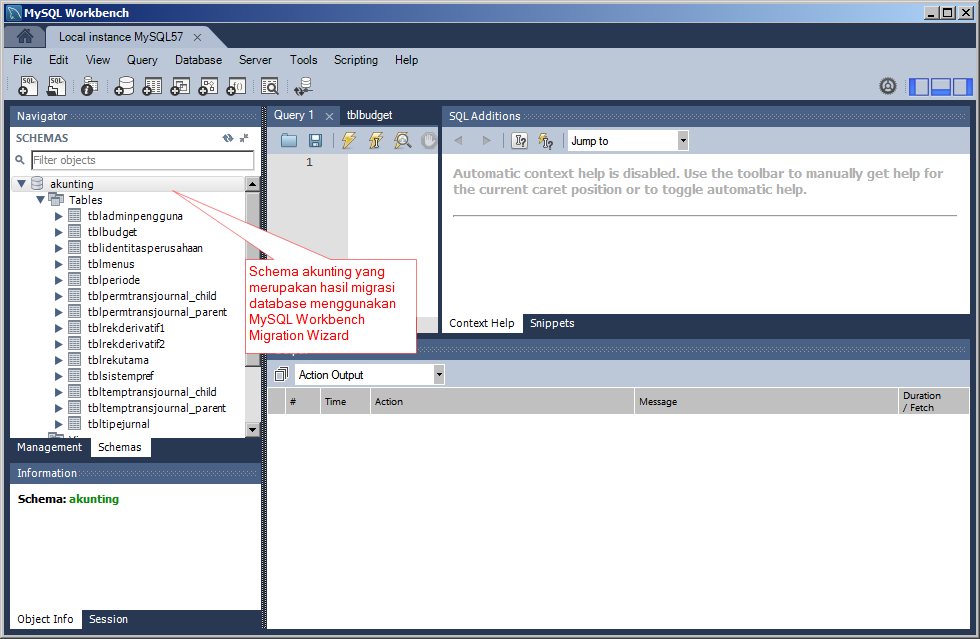
Task: Open the object inspector info icon
Action: [89, 86]
